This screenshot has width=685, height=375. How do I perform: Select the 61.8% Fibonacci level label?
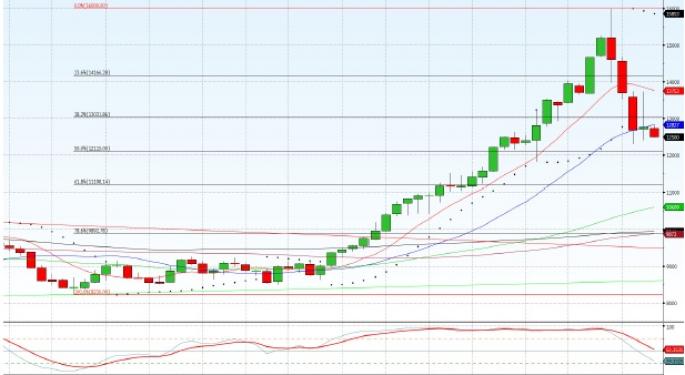click(x=92, y=181)
